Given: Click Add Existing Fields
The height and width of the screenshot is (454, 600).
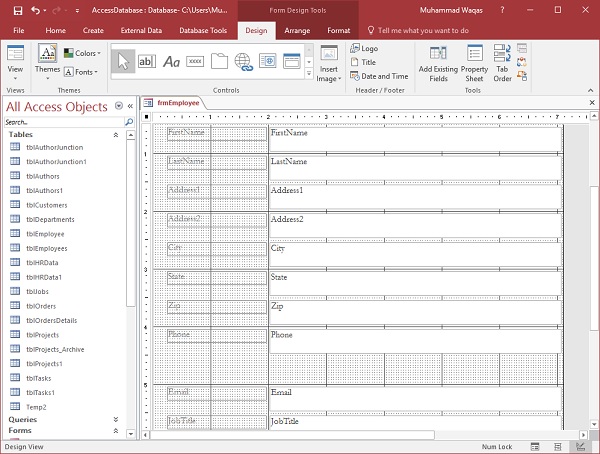Looking at the screenshot, I should pyautogui.click(x=439, y=64).
